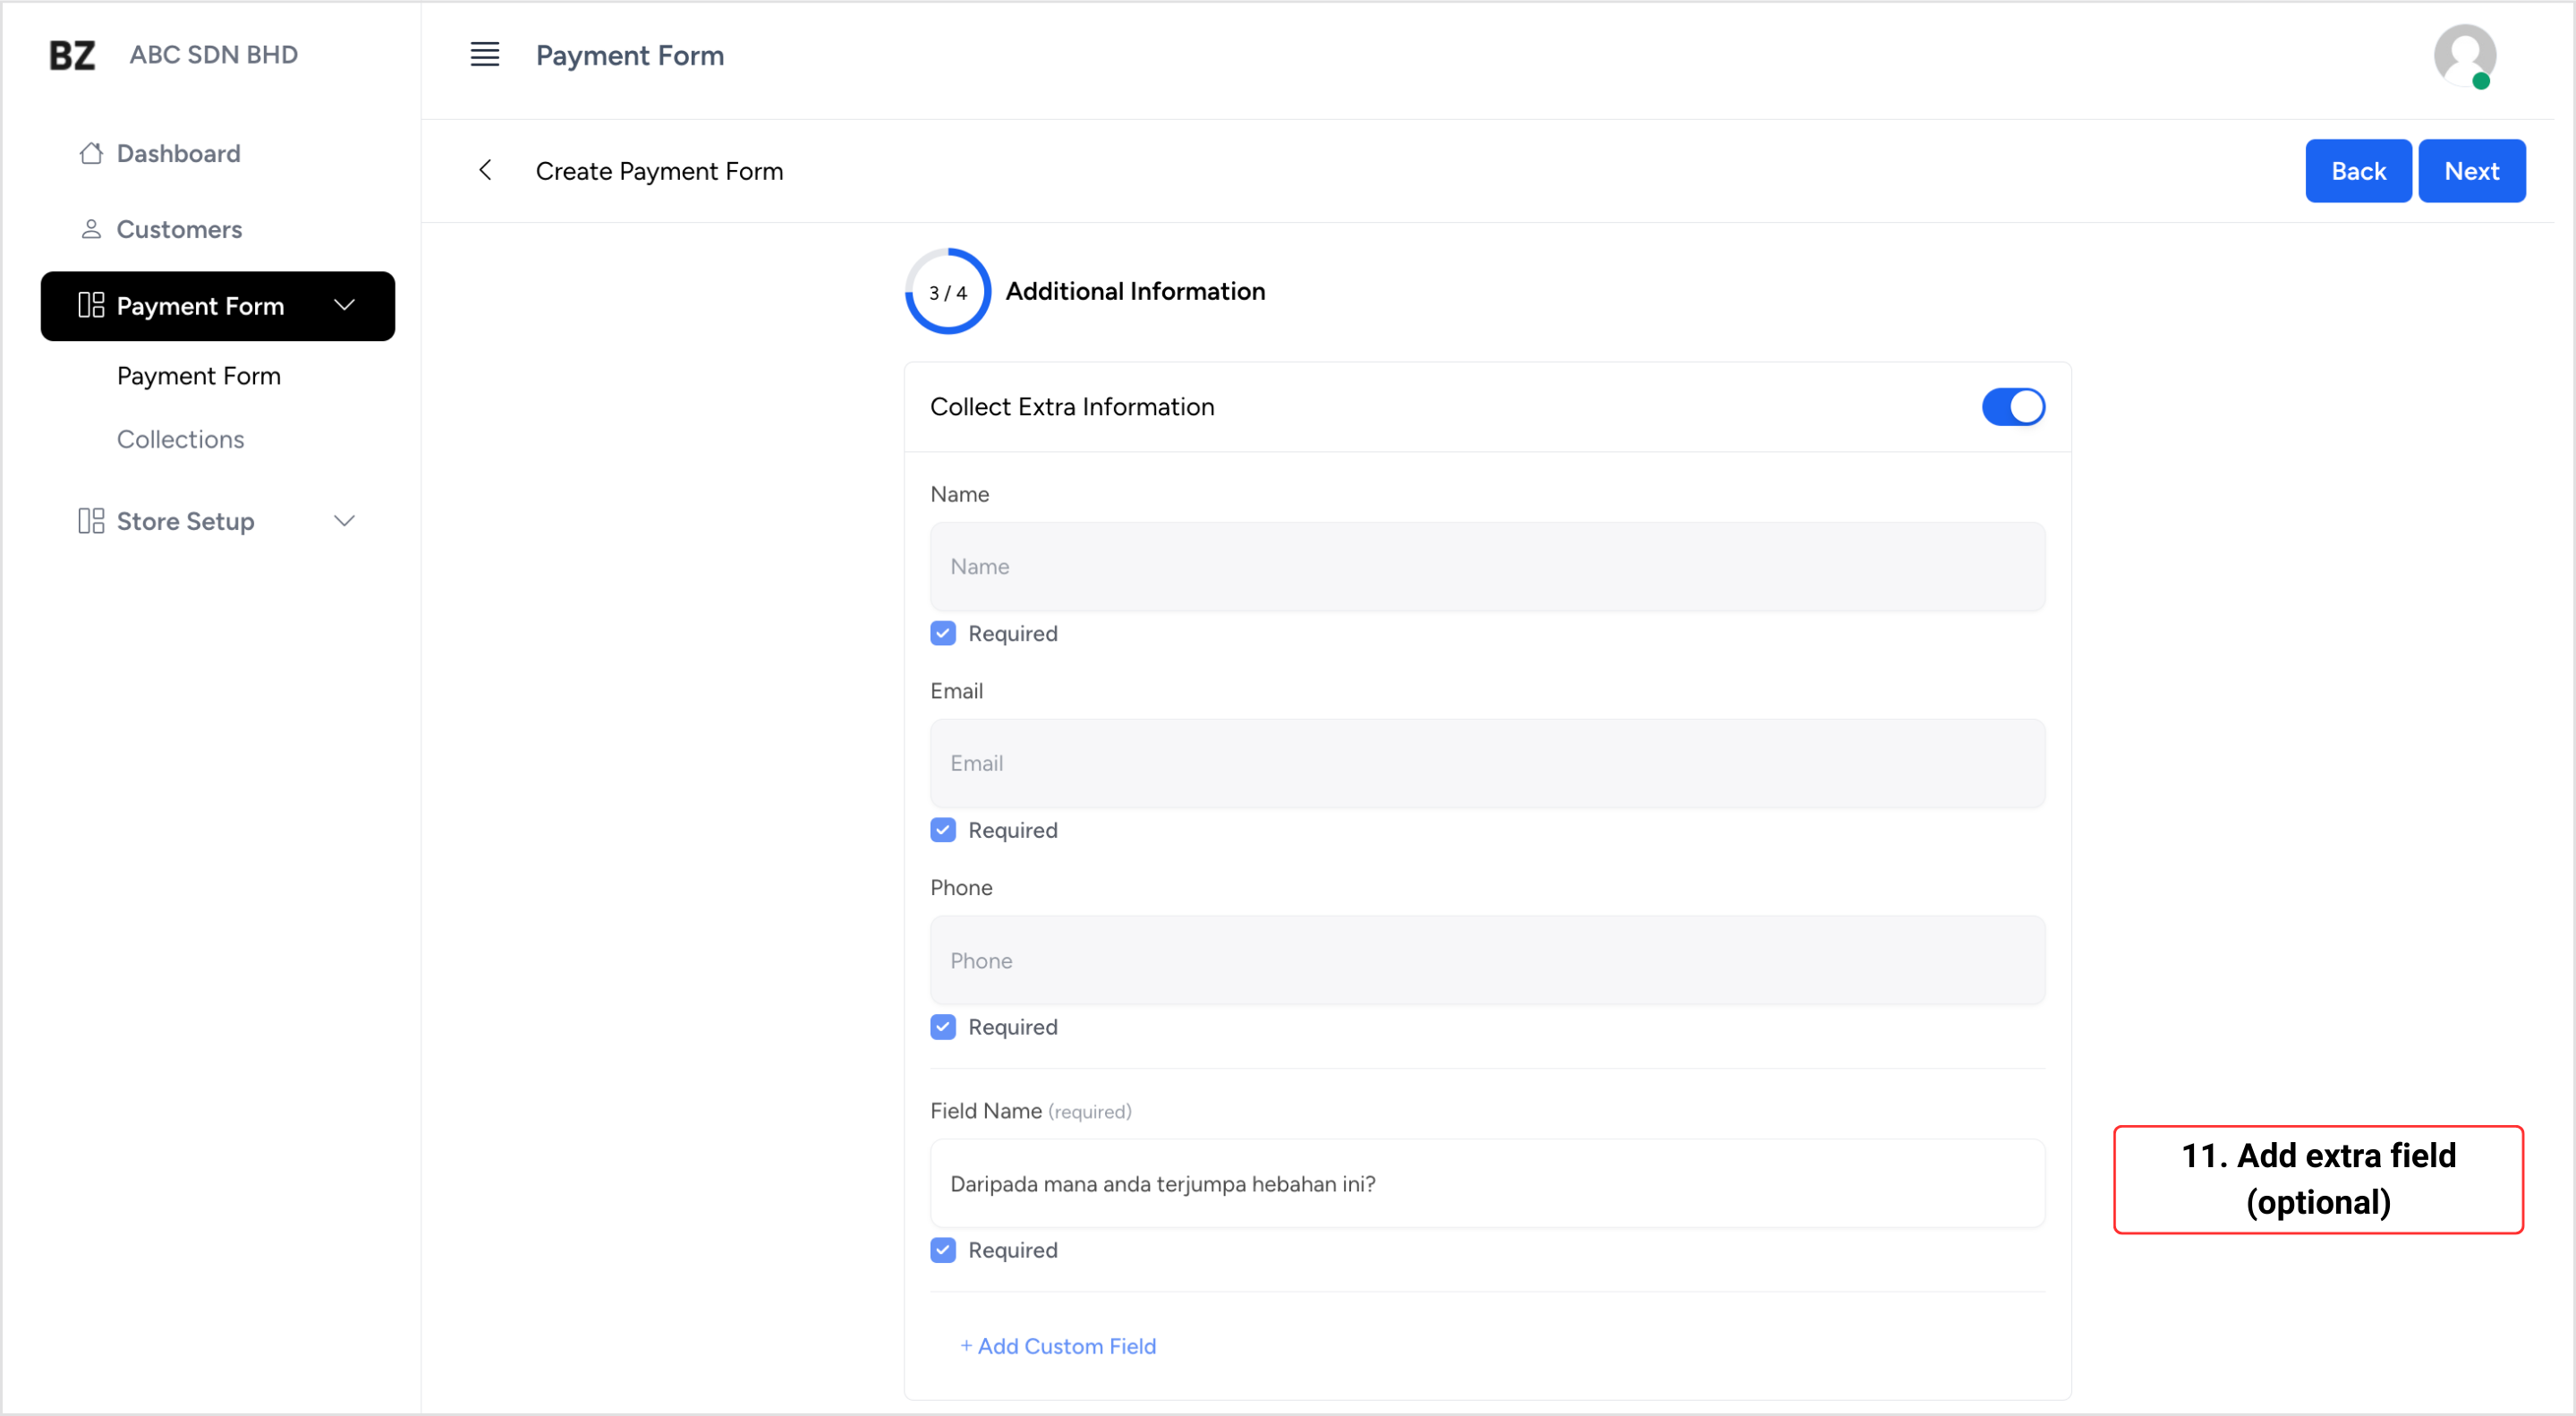Uncheck Required under the Email field

tap(943, 830)
